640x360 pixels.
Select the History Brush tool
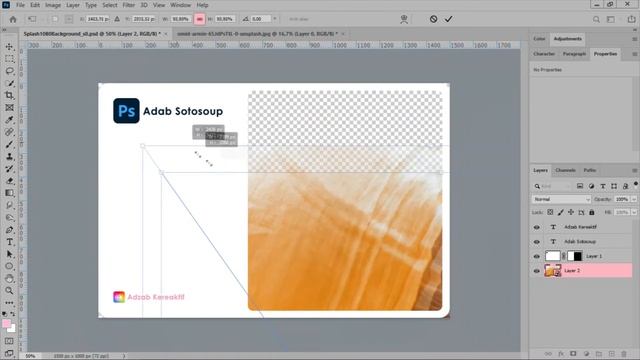click(9, 169)
